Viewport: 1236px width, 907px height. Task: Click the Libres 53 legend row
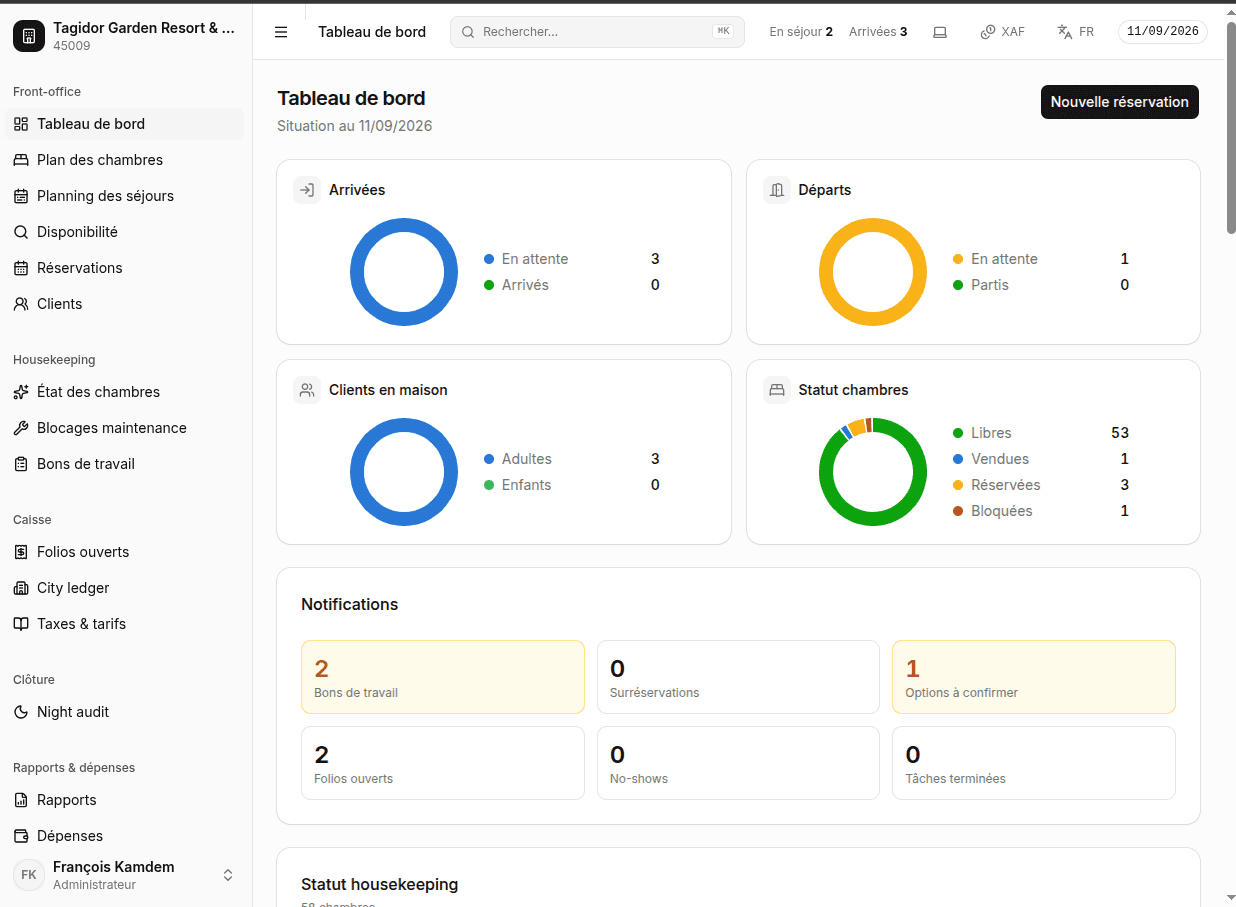click(x=1041, y=433)
